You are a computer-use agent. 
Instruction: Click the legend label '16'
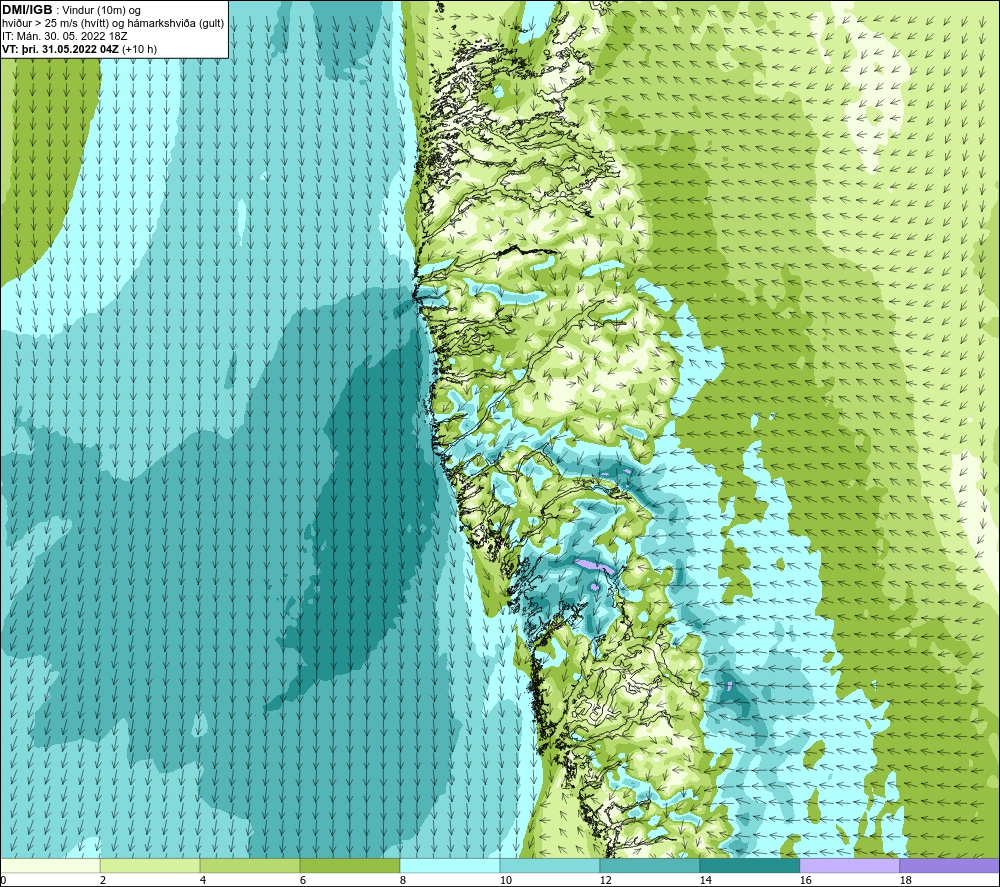(x=805, y=881)
